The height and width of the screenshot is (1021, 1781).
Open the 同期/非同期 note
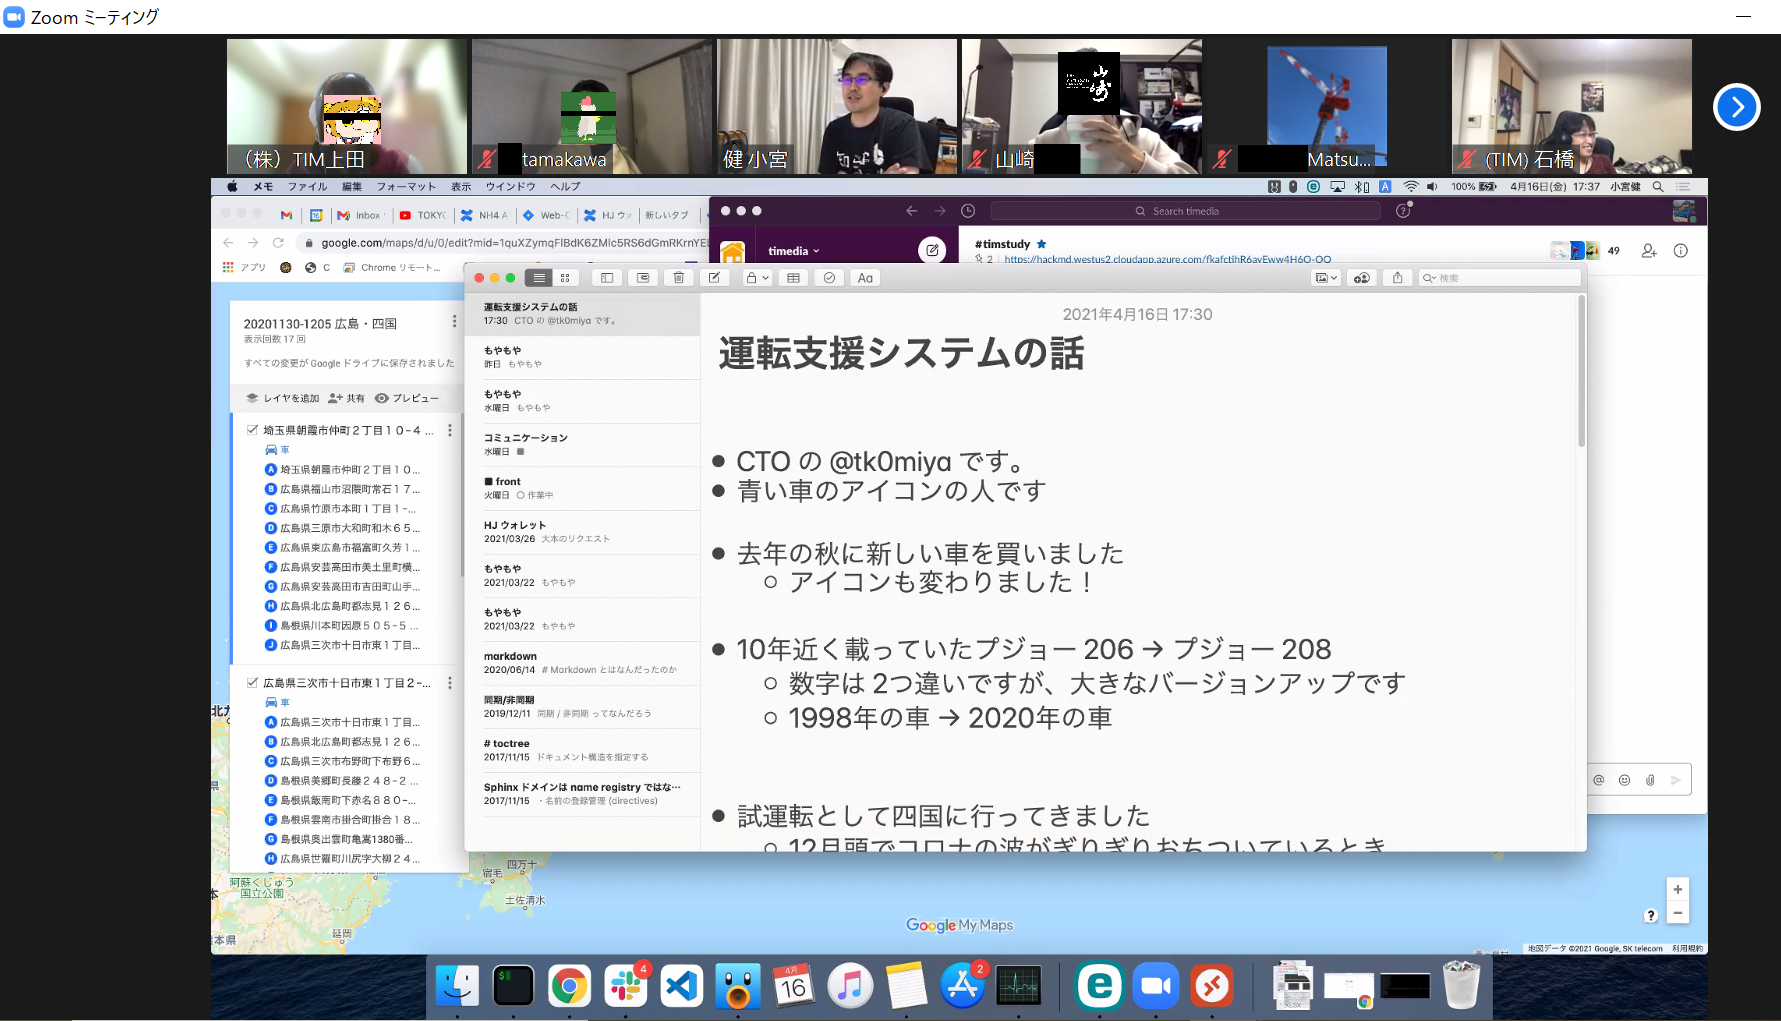[x=582, y=707]
